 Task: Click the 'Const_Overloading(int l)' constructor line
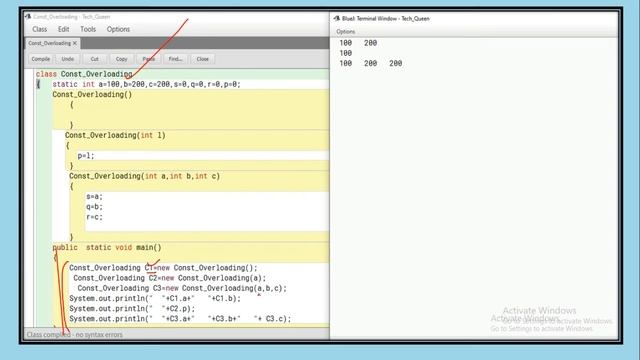point(115,135)
